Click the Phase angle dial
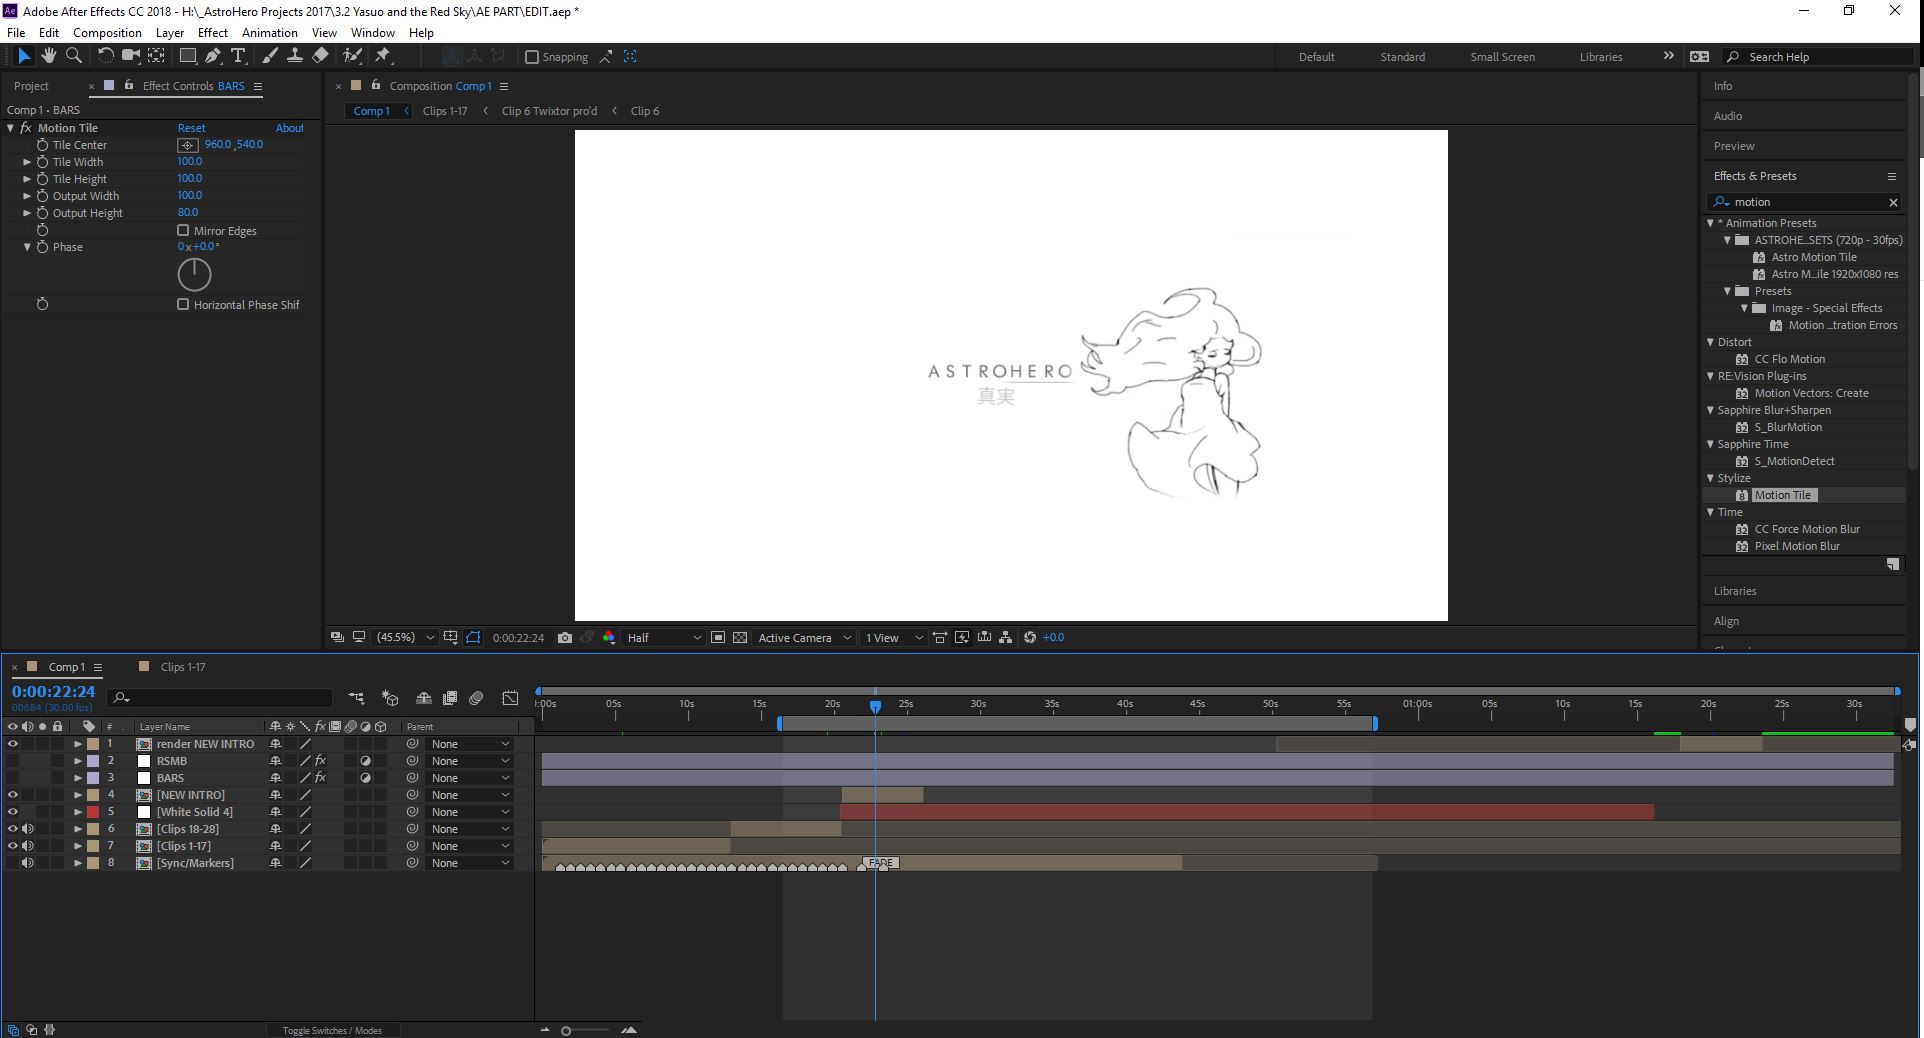The width and height of the screenshot is (1924, 1038). (194, 274)
